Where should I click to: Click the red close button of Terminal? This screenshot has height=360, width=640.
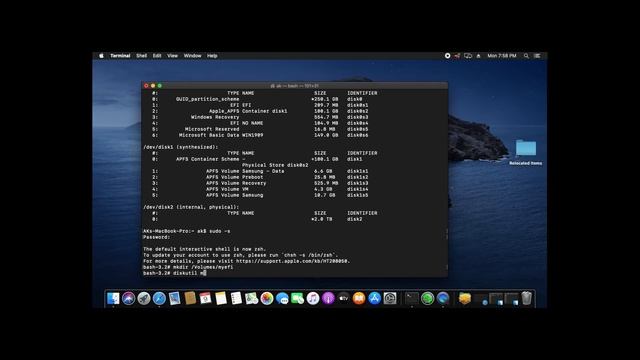tap(146, 86)
